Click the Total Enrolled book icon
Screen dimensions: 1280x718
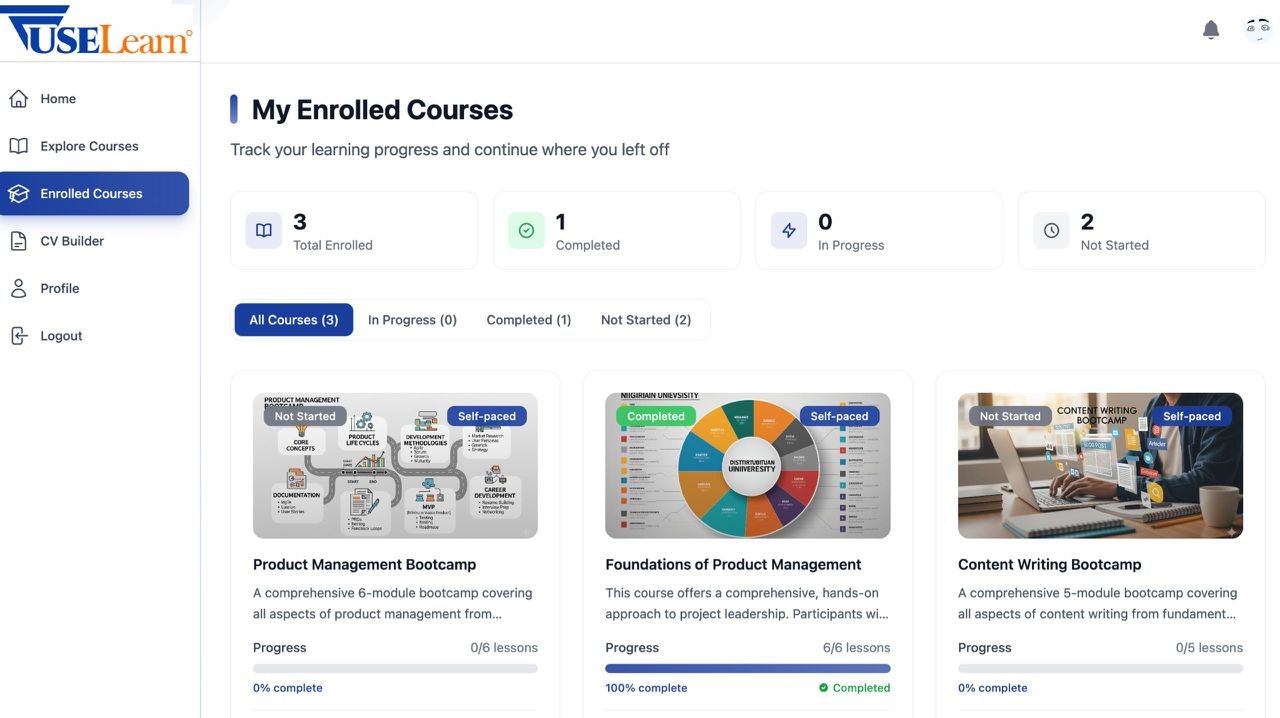[262, 229]
